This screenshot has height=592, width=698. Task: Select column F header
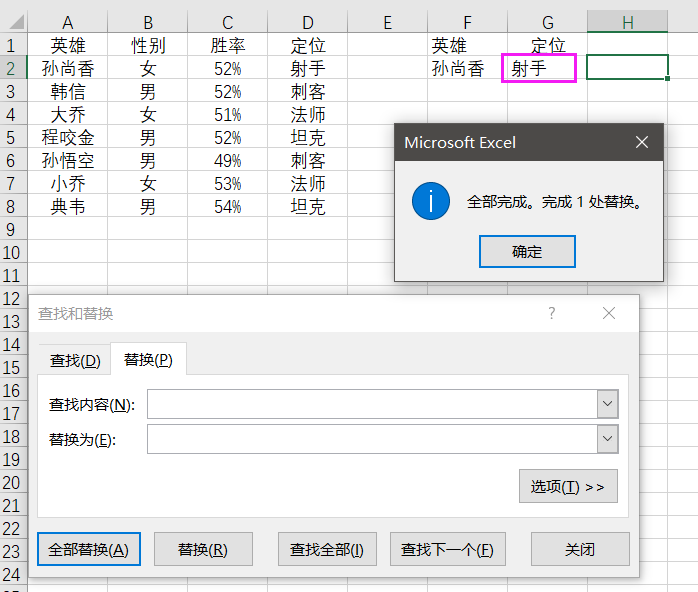click(467, 22)
